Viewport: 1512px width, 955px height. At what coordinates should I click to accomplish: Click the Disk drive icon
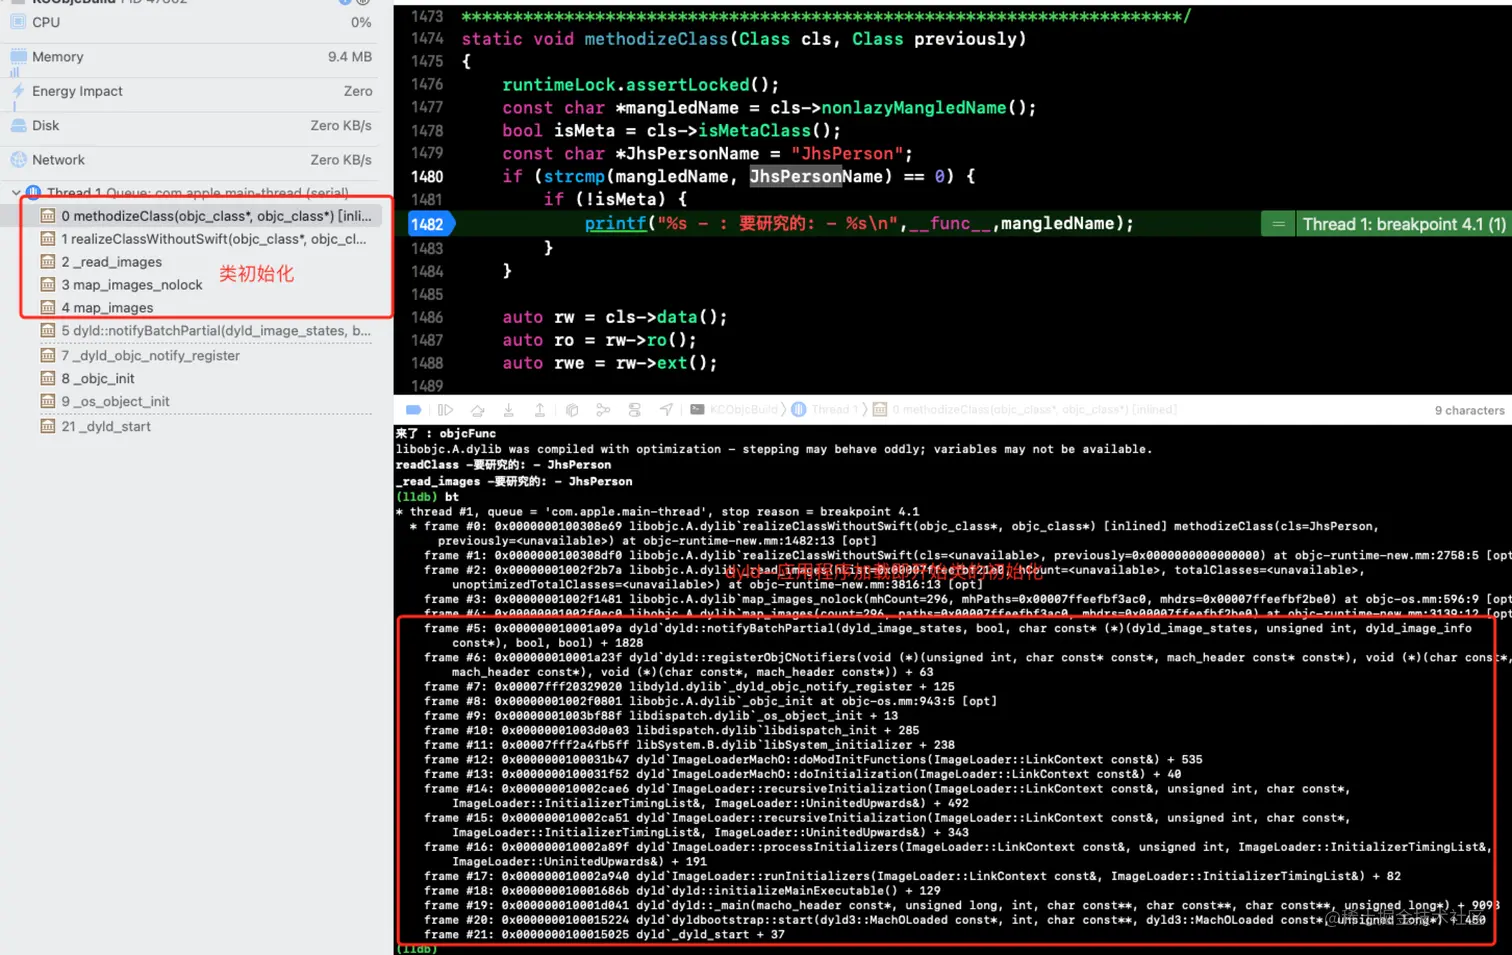18,125
